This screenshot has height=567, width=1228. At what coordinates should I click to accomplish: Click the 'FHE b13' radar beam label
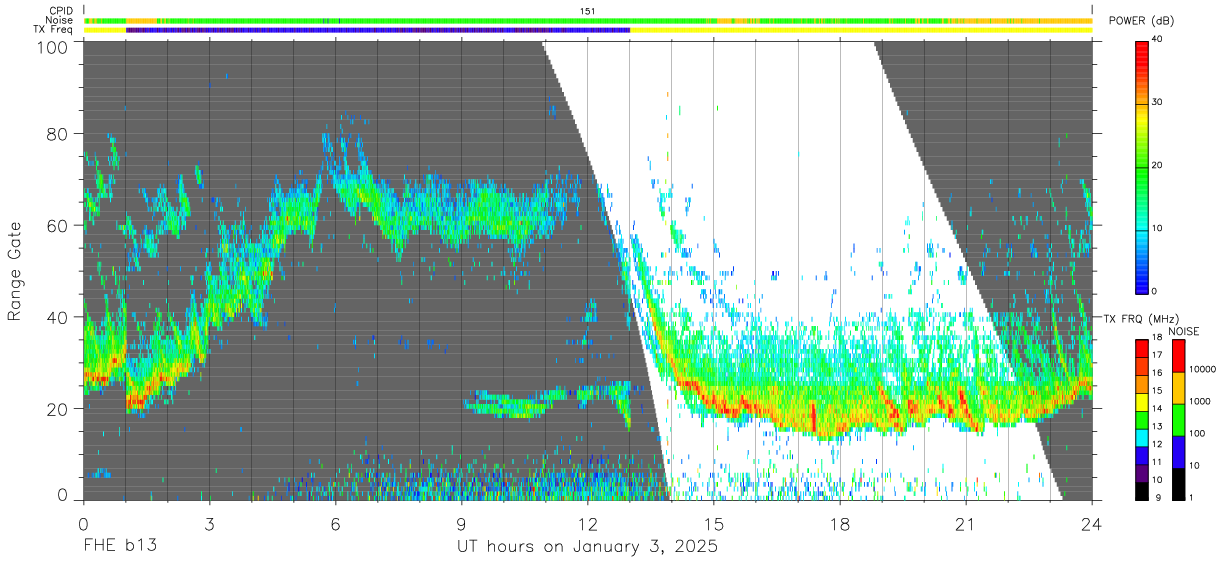(x=119, y=546)
